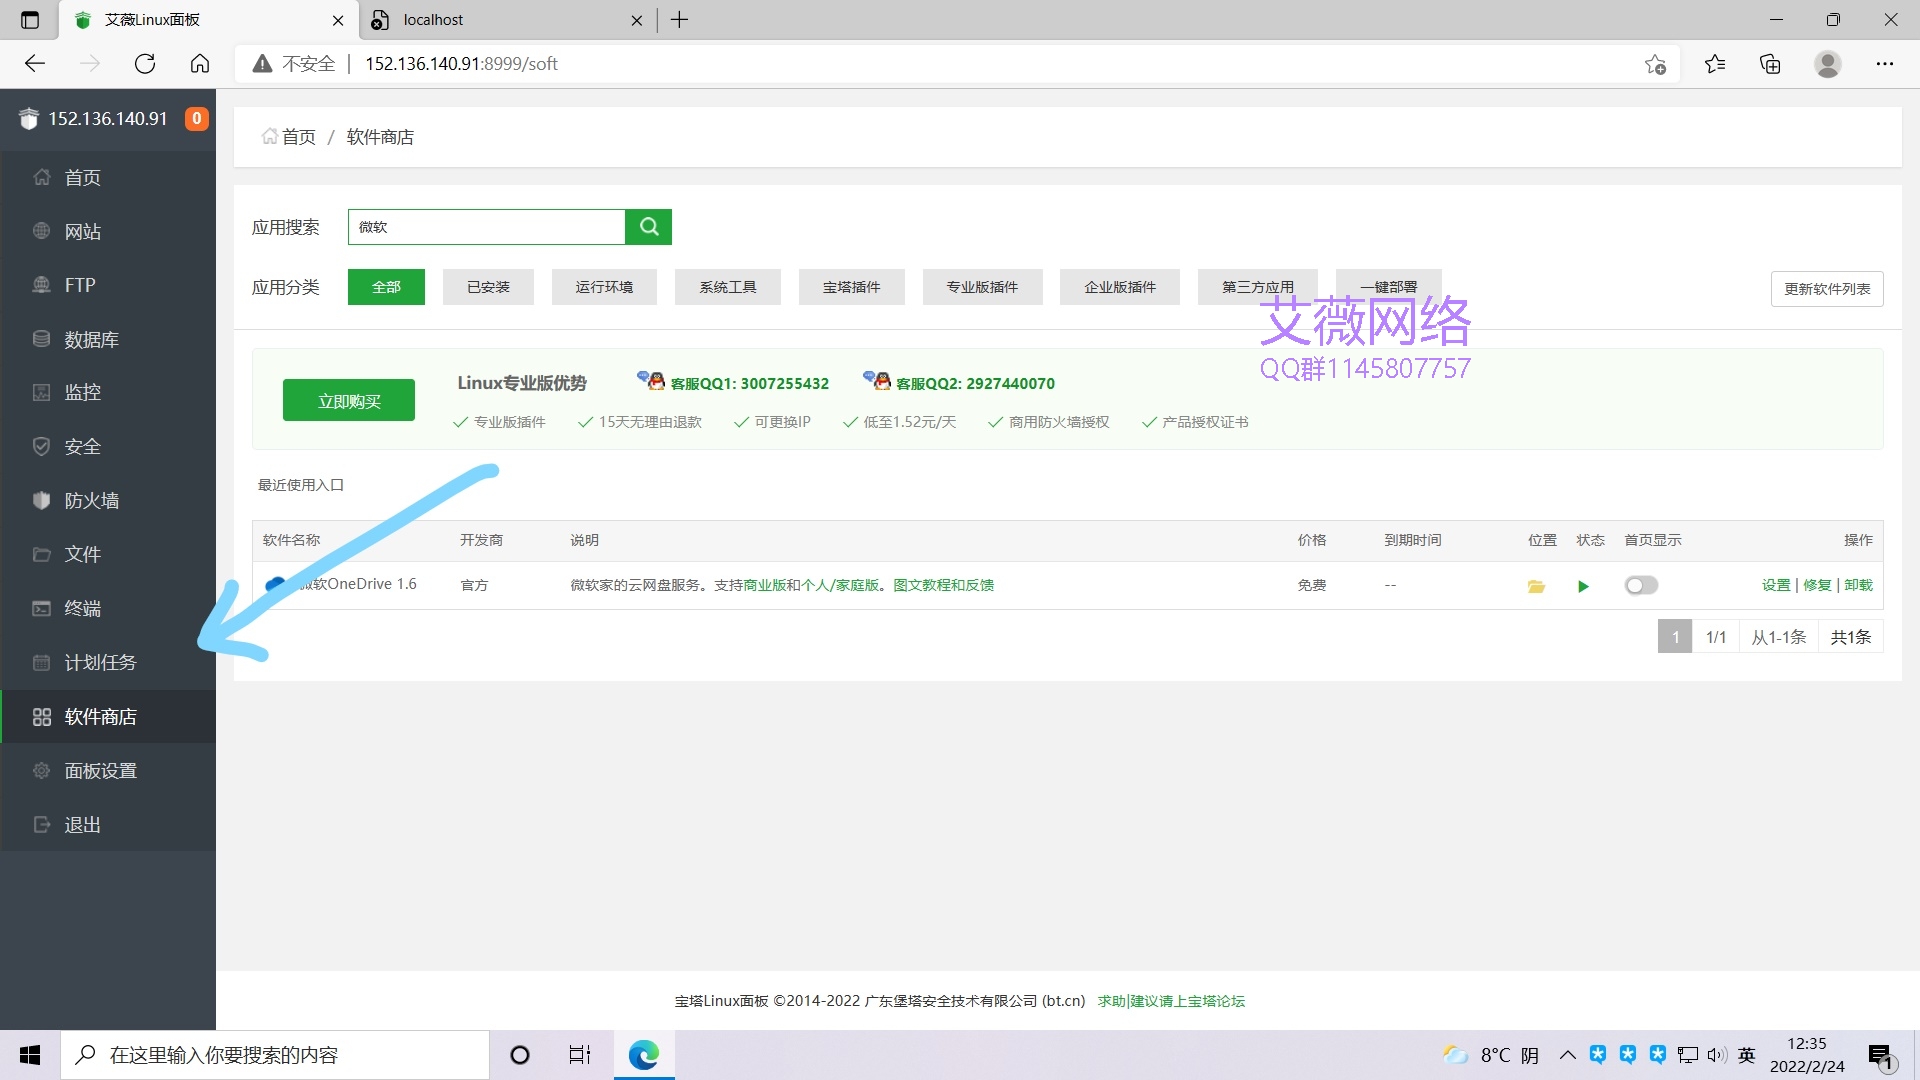Image resolution: width=1920 pixels, height=1080 pixels.
Task: Open the notification center icon
Action: tap(1881, 1056)
